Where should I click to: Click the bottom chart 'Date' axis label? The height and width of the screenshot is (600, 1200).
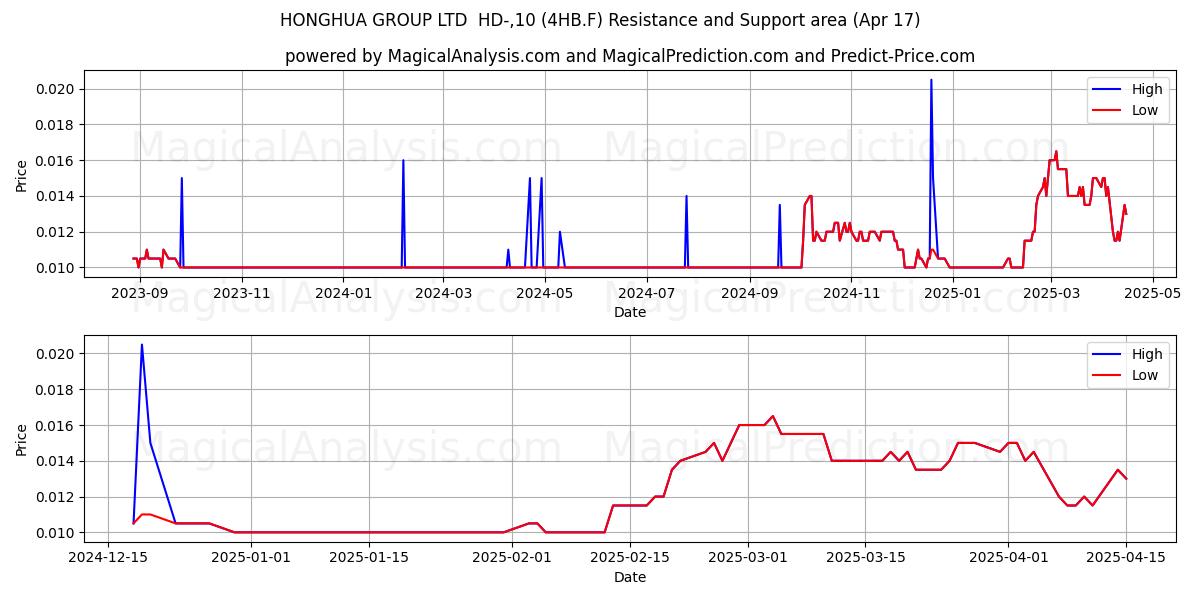(630, 577)
